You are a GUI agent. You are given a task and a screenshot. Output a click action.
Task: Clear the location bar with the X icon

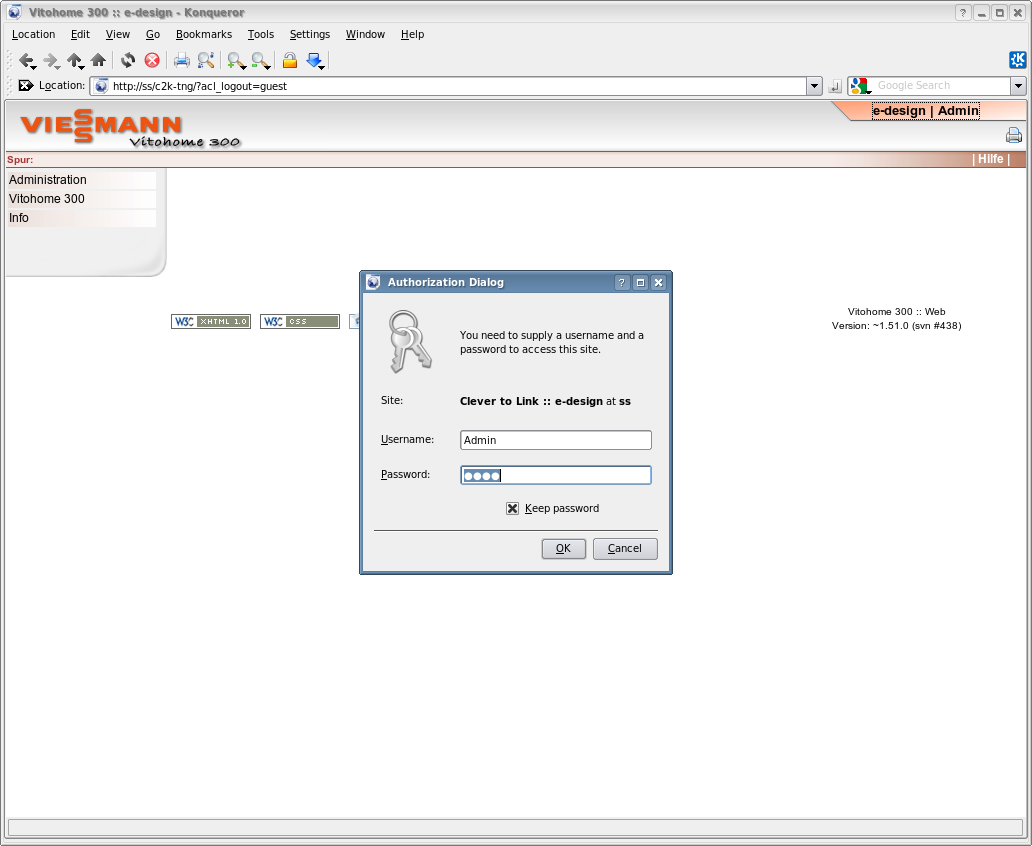coord(26,86)
